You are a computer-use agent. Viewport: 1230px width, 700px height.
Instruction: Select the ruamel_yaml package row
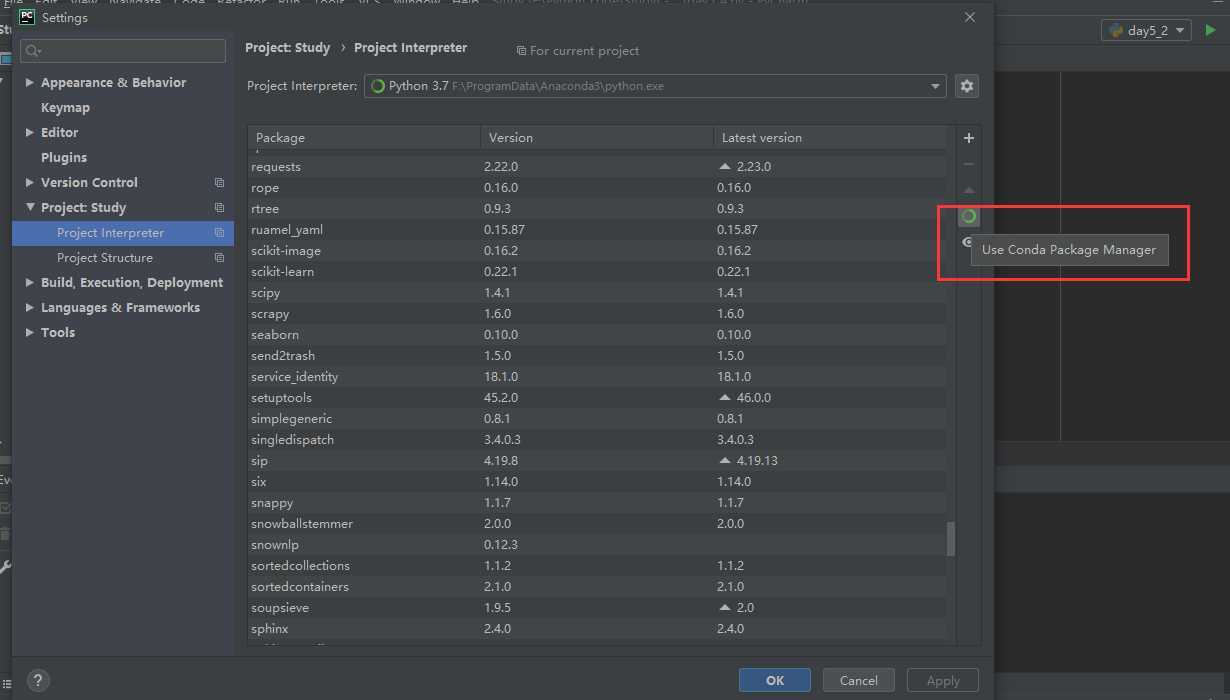click(x=597, y=230)
